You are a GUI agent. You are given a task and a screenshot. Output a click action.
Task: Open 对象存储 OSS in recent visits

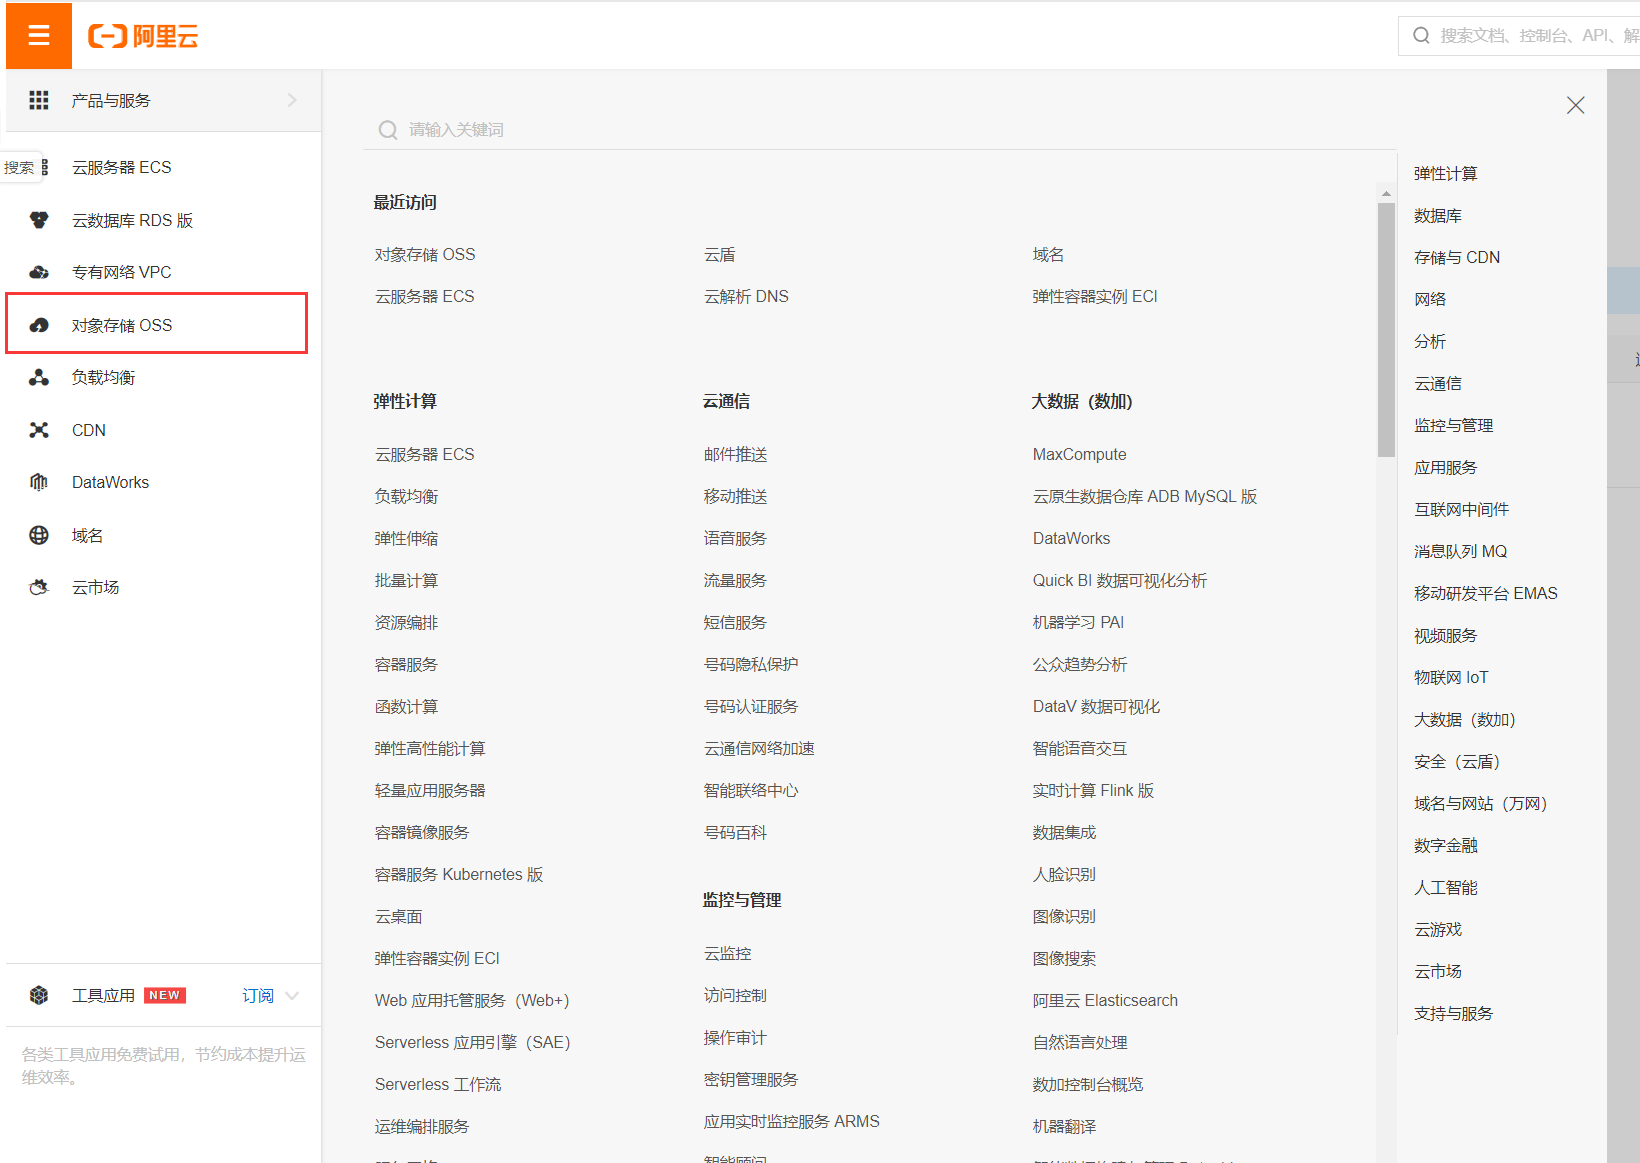pyautogui.click(x=425, y=254)
